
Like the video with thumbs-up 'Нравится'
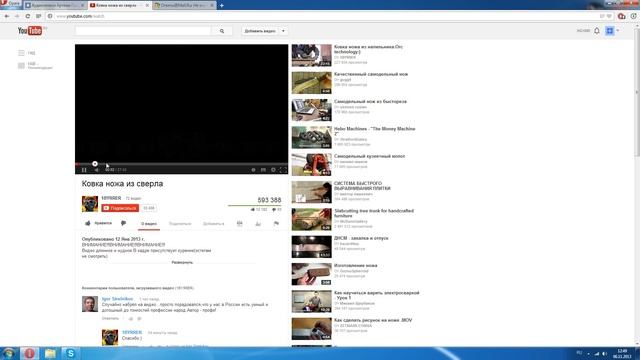click(x=98, y=223)
